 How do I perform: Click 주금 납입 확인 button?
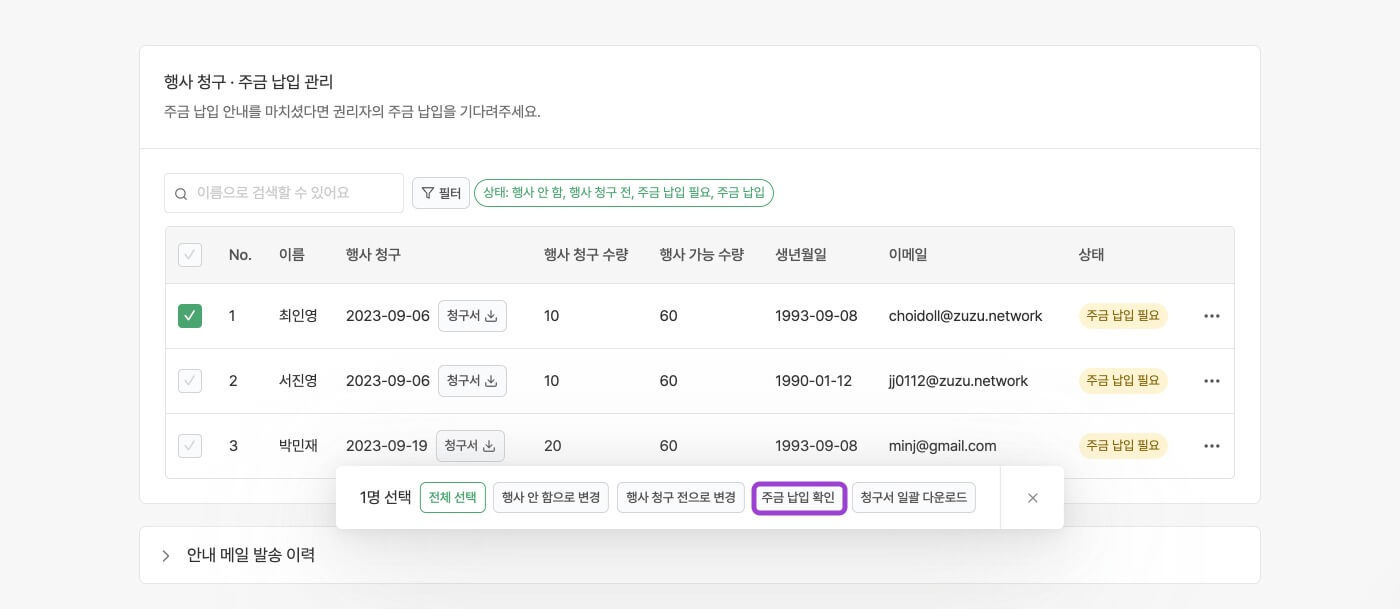[799, 498]
